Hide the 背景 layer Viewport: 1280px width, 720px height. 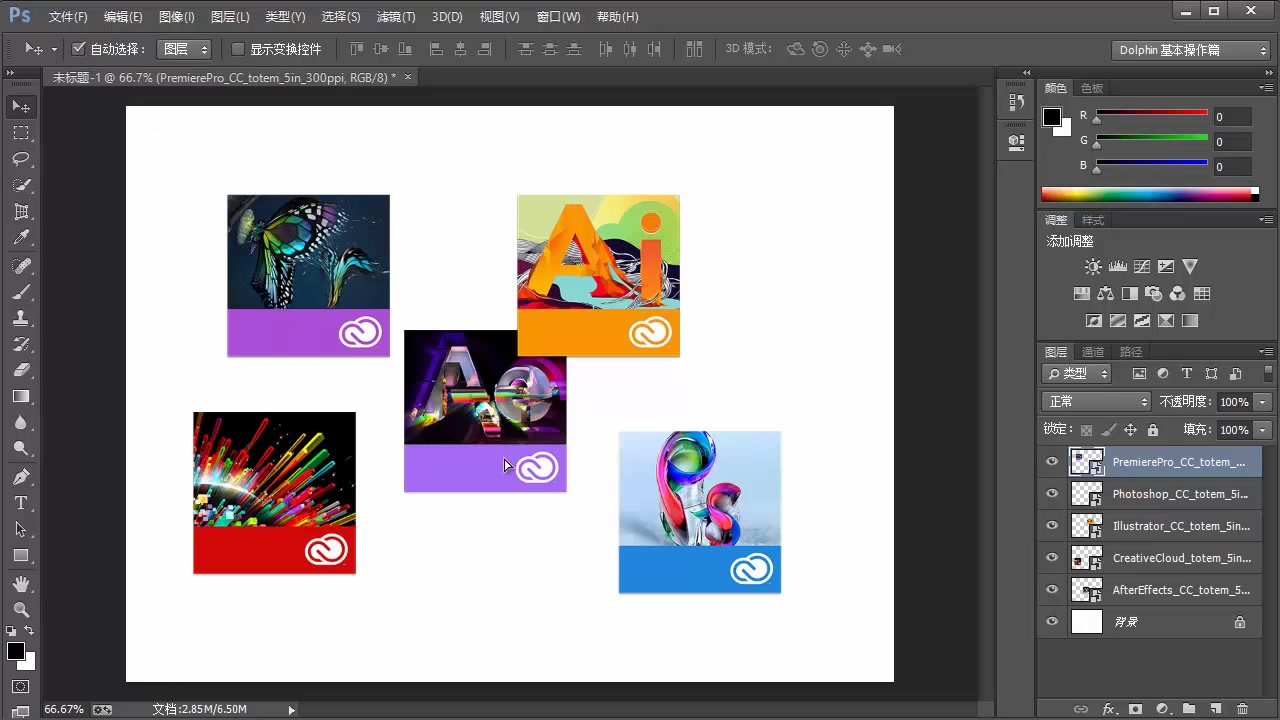(1052, 621)
